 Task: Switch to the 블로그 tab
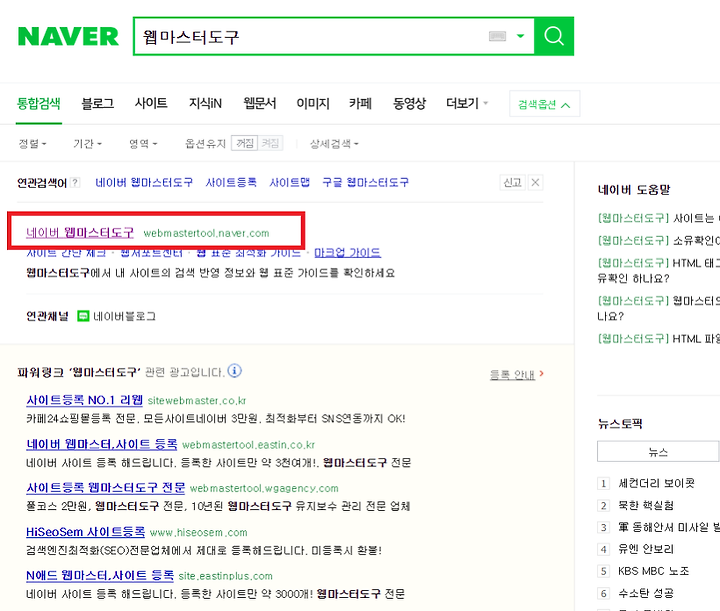point(97,104)
